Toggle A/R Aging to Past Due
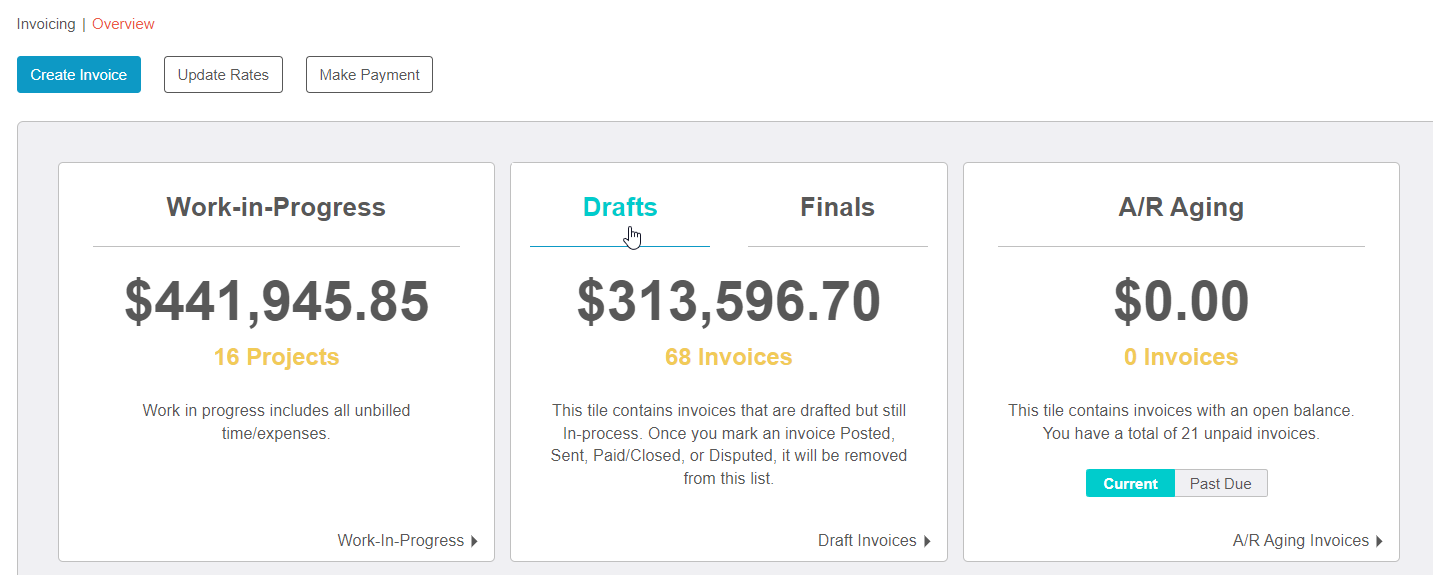This screenshot has width=1433, height=575. click(x=1220, y=483)
